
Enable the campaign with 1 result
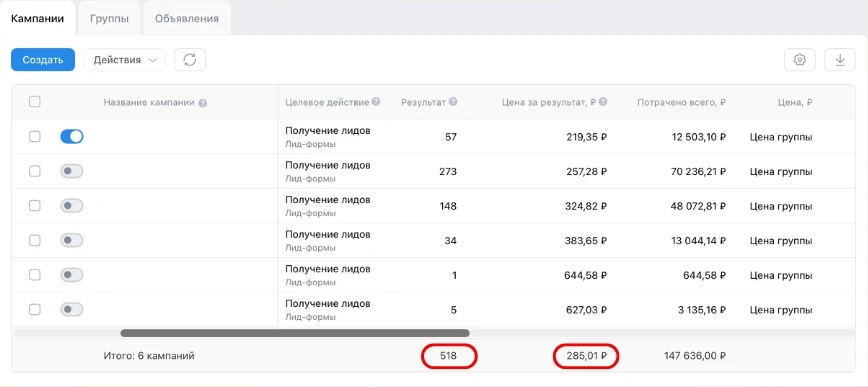point(72,275)
